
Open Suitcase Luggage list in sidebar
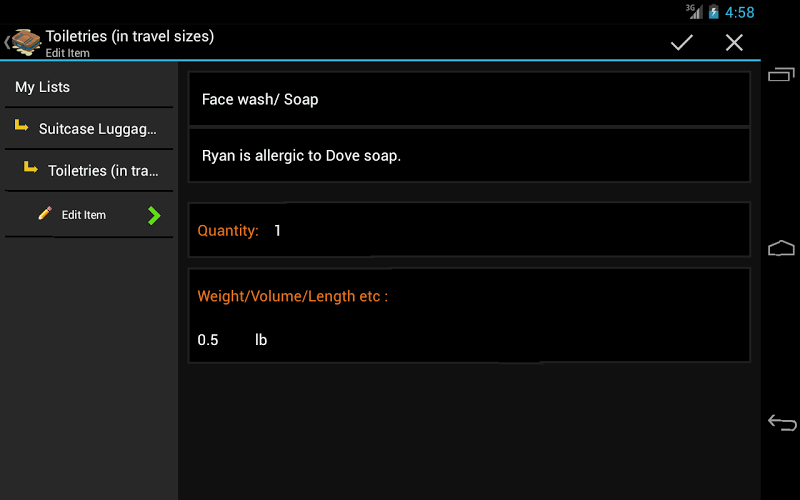pyautogui.click(x=98, y=129)
